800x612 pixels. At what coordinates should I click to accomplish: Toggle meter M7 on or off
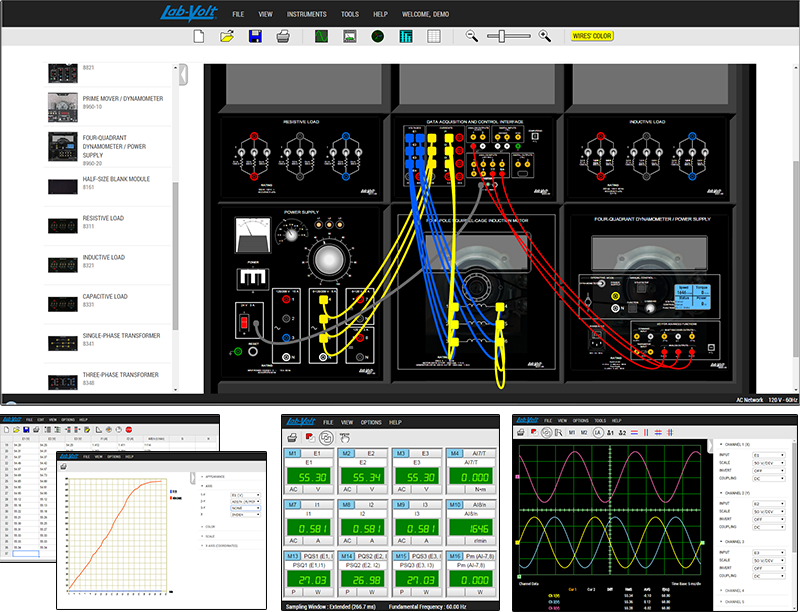click(292, 504)
